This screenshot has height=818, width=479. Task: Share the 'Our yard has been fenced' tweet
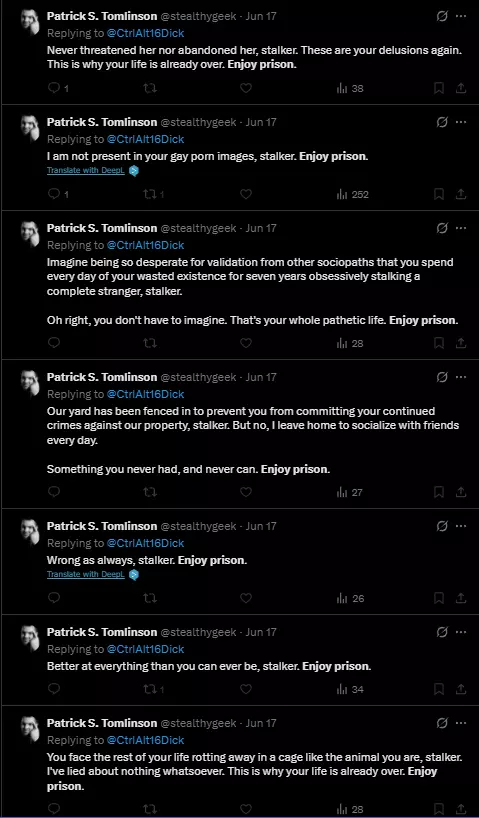coord(461,492)
